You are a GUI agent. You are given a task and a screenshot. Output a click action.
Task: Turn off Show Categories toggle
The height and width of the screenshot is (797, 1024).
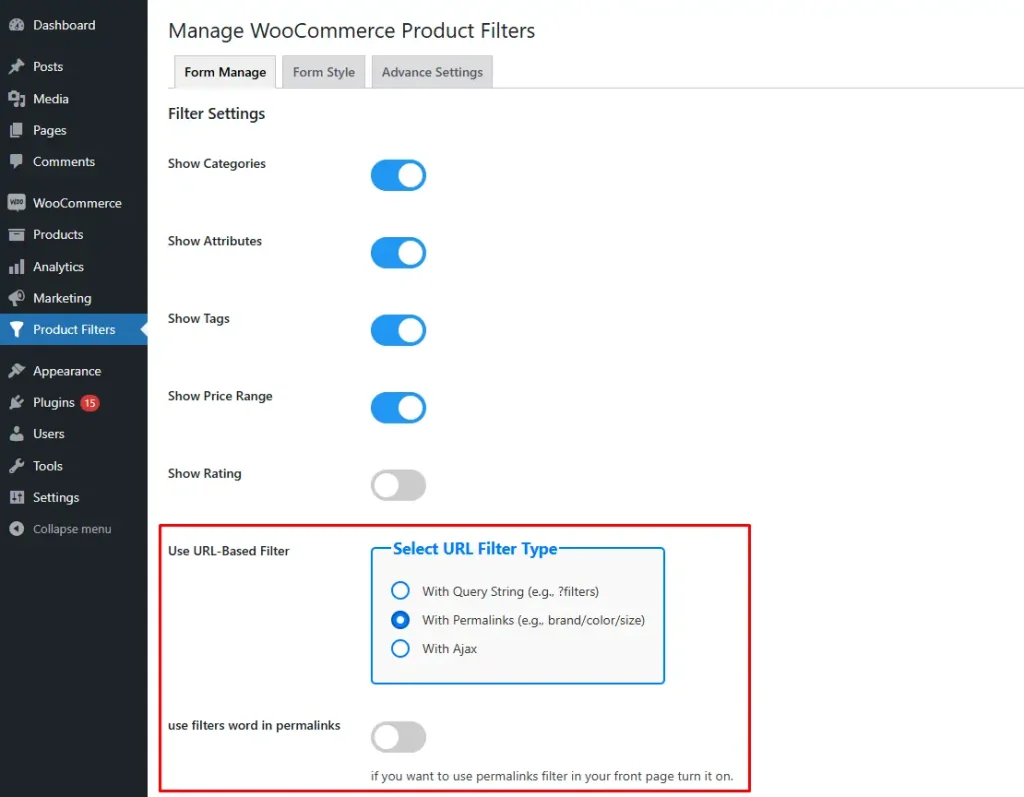point(398,175)
